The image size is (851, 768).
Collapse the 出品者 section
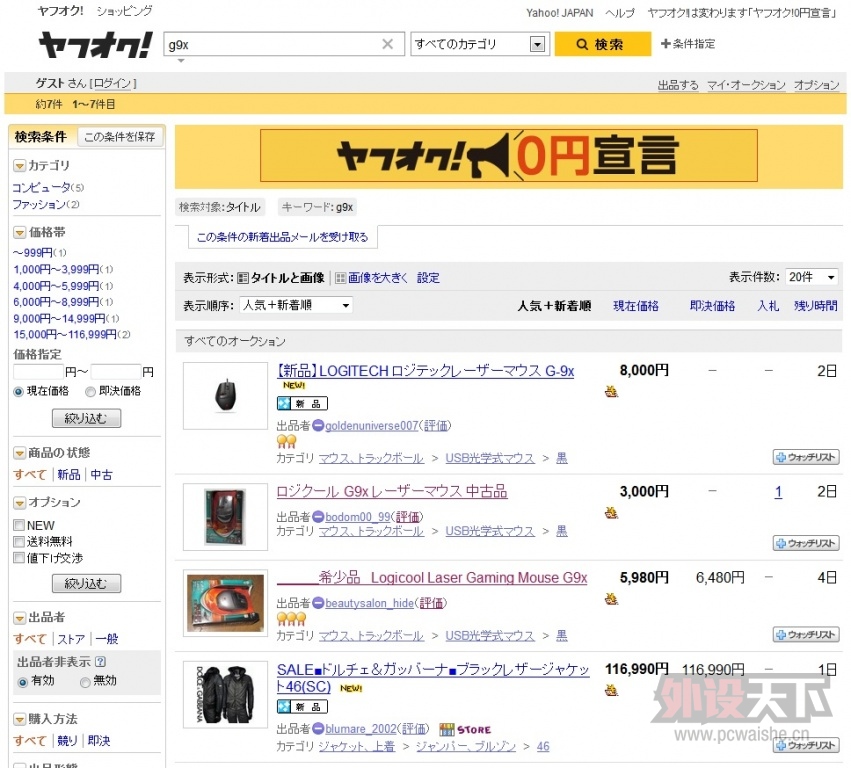click(20, 618)
